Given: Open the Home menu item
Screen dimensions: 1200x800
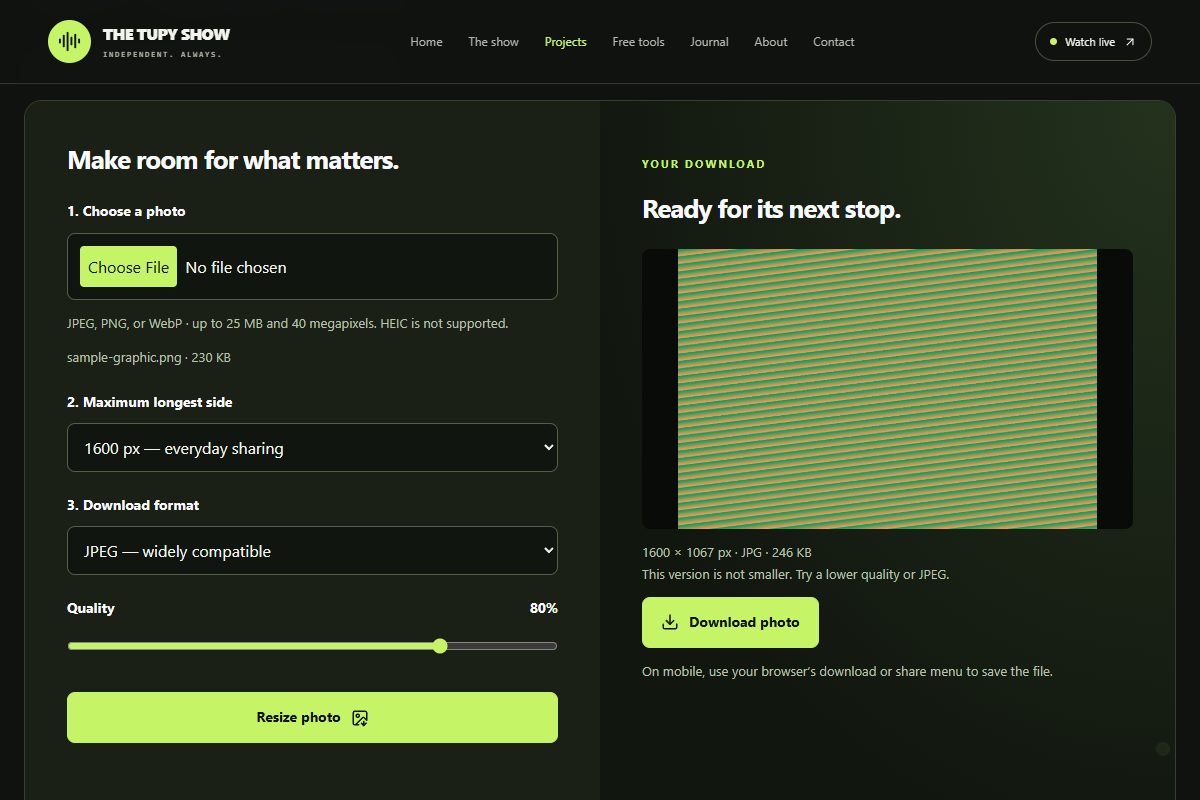Looking at the screenshot, I should point(426,42).
